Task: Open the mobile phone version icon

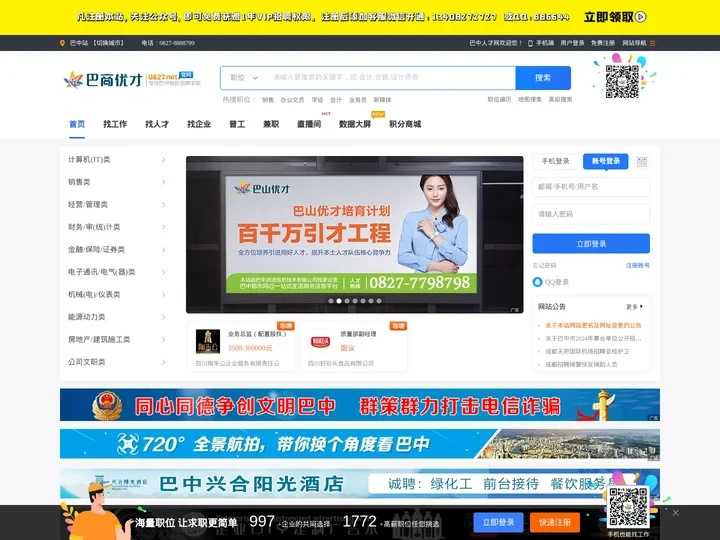Action: (x=530, y=43)
